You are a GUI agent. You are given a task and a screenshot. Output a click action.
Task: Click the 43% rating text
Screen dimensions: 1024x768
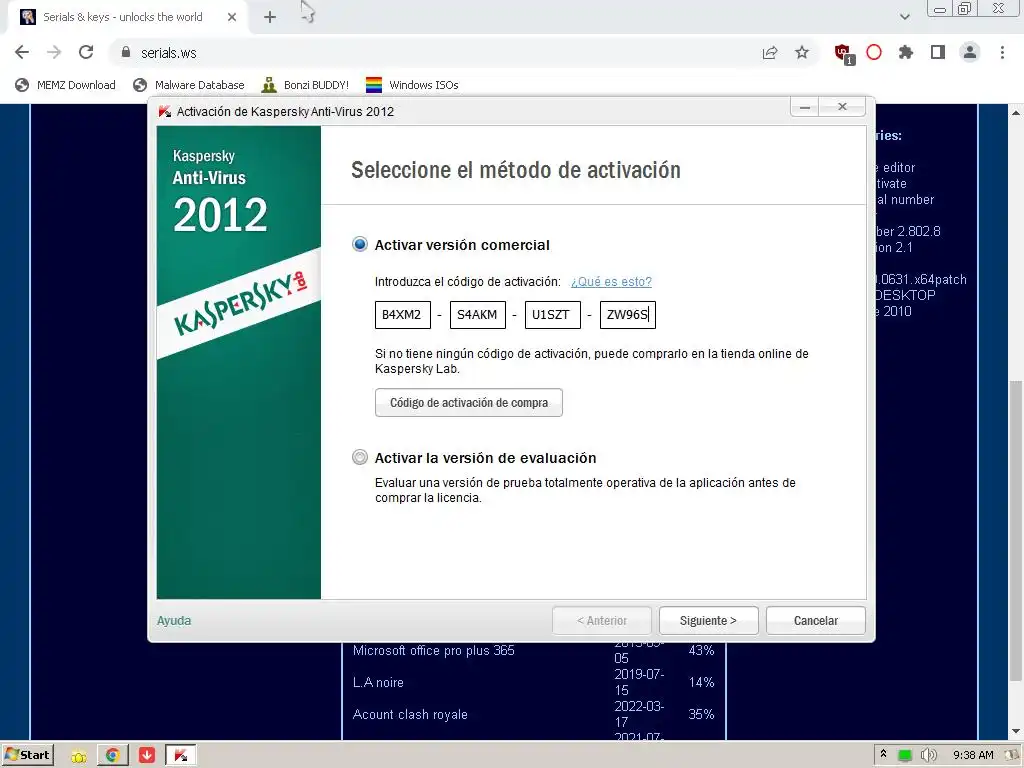click(x=701, y=650)
